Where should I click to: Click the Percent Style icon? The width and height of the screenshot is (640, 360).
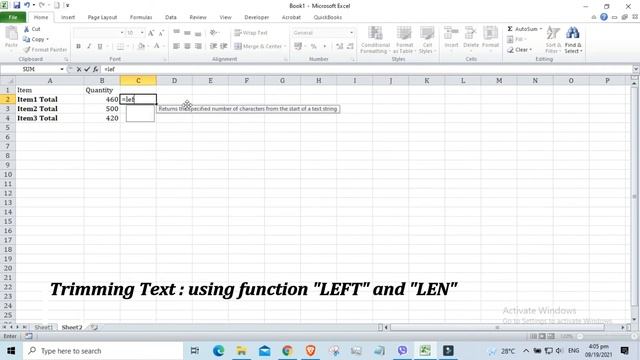[313, 46]
